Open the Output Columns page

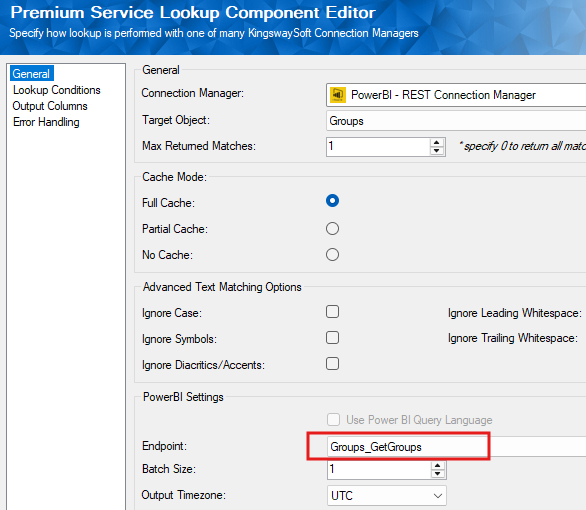pos(50,106)
